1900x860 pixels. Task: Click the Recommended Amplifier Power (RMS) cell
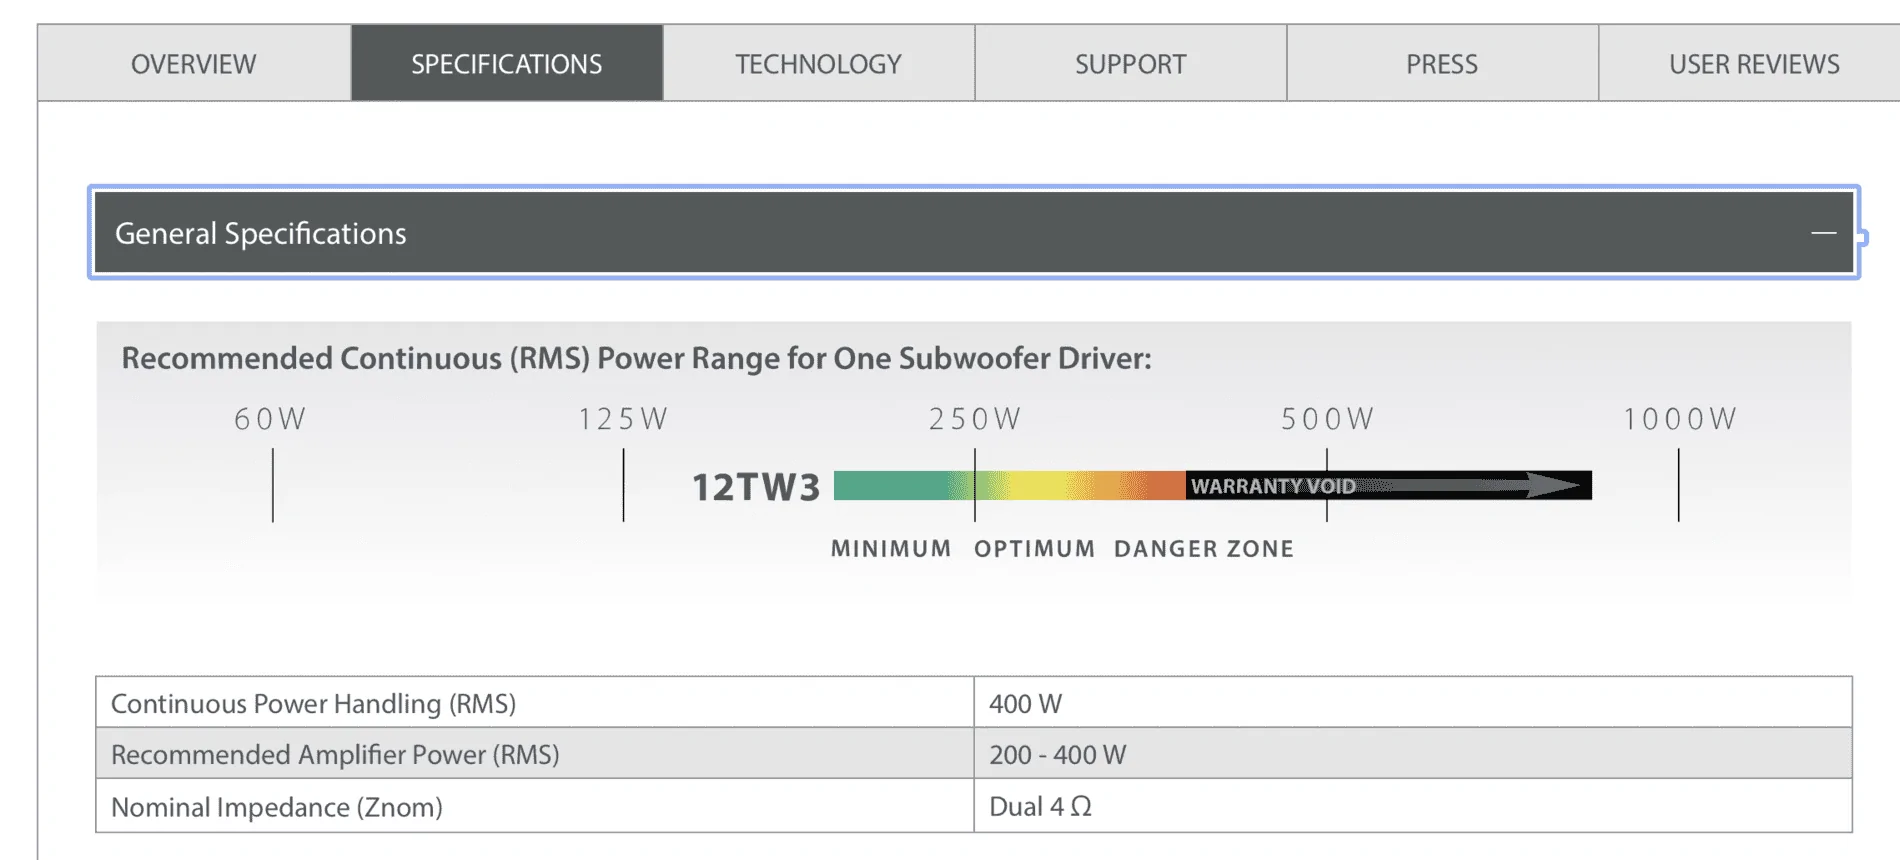(535, 754)
